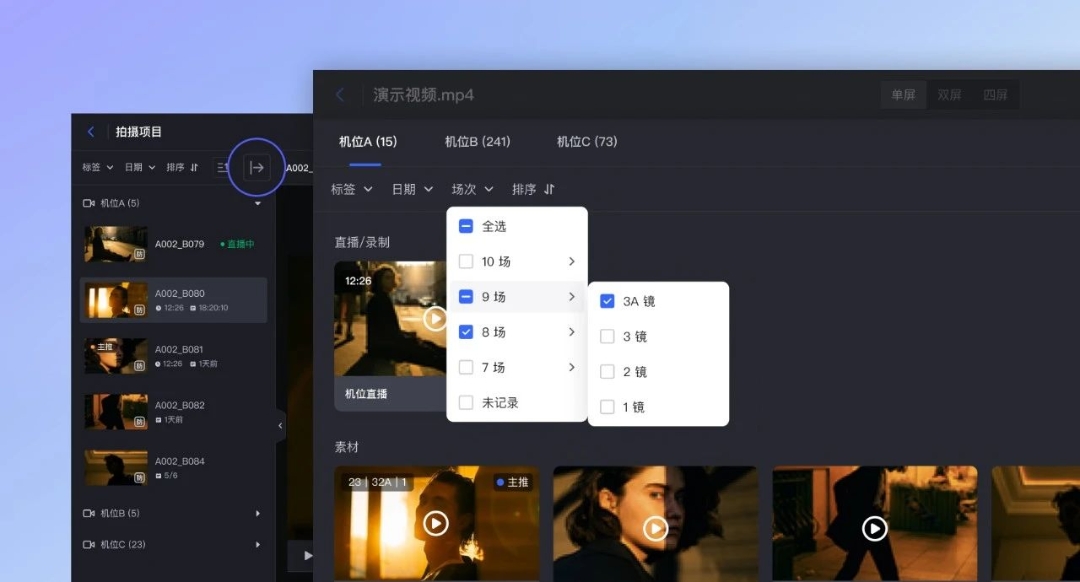Select 四屏 four-screen layout
This screenshot has height=582, width=1080.
(x=995, y=95)
